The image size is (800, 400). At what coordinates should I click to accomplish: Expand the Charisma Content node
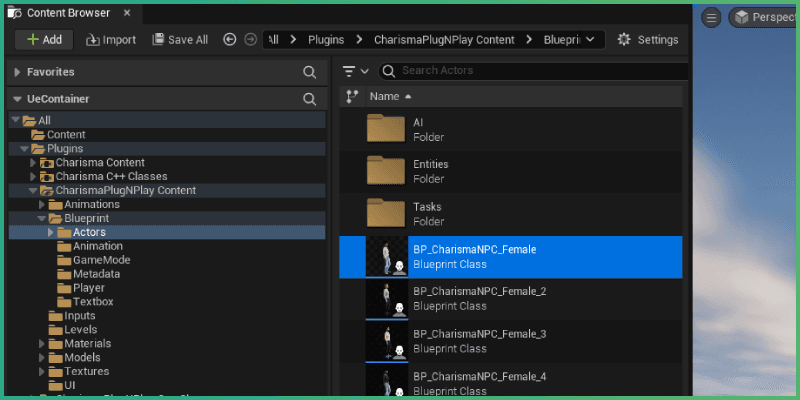[x=33, y=162]
